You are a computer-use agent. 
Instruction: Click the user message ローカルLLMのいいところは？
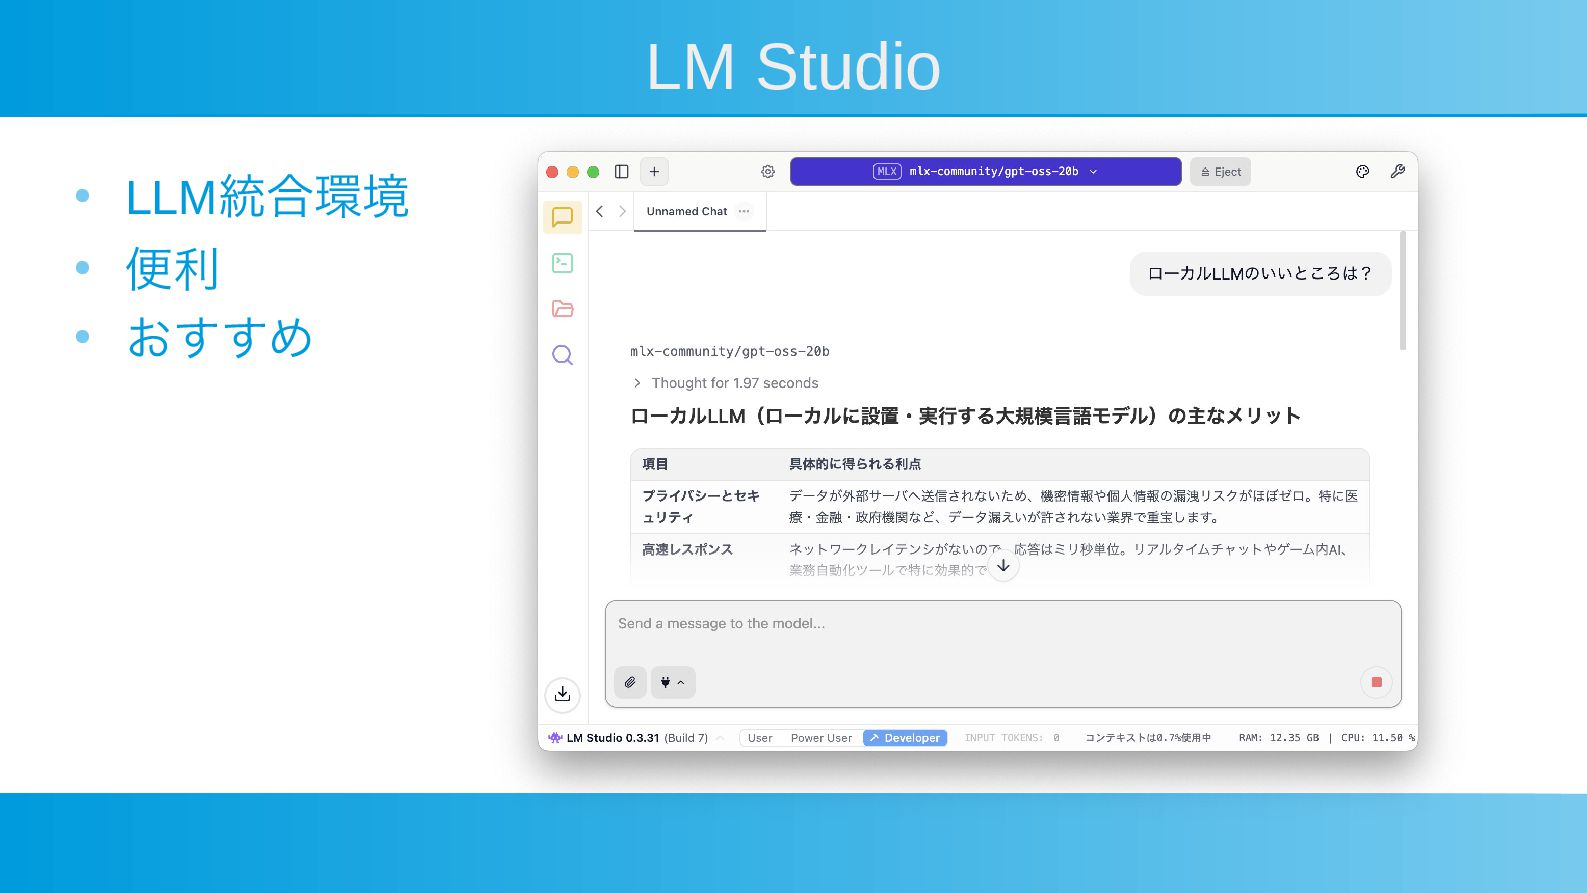click(1260, 274)
